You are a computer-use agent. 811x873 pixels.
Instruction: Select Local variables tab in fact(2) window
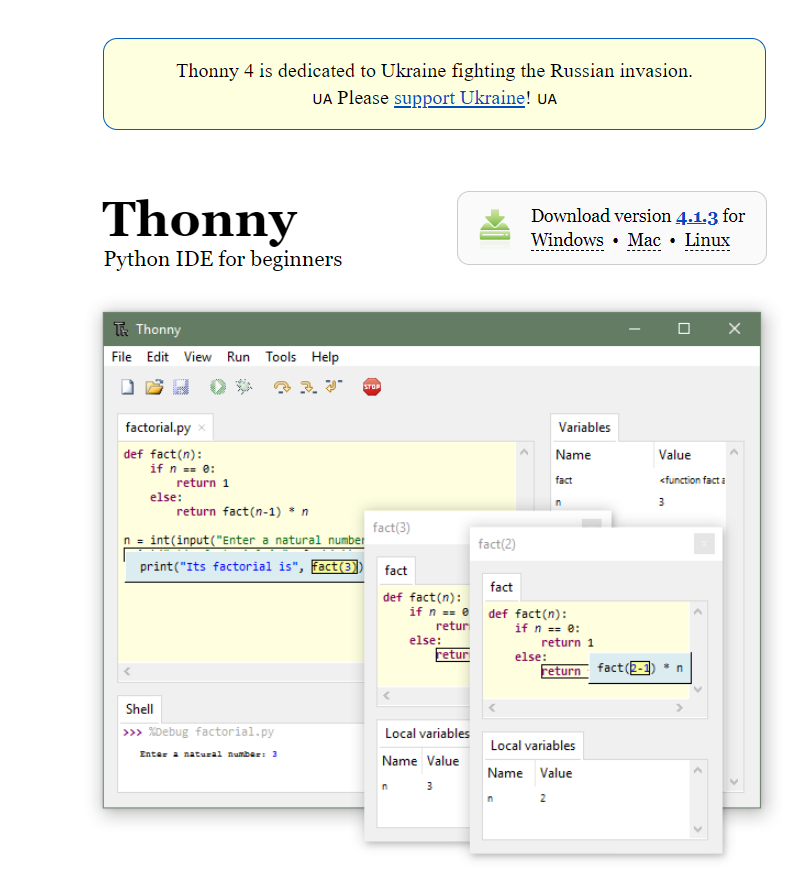[x=533, y=746]
